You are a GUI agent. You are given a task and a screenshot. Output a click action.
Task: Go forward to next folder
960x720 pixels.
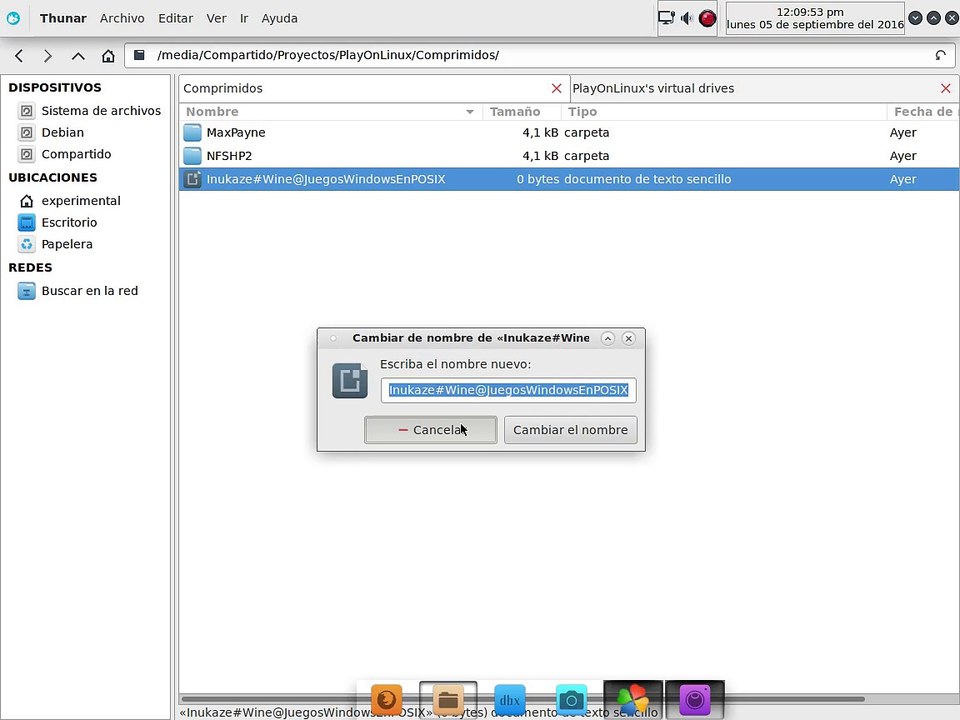pyautogui.click(x=48, y=56)
